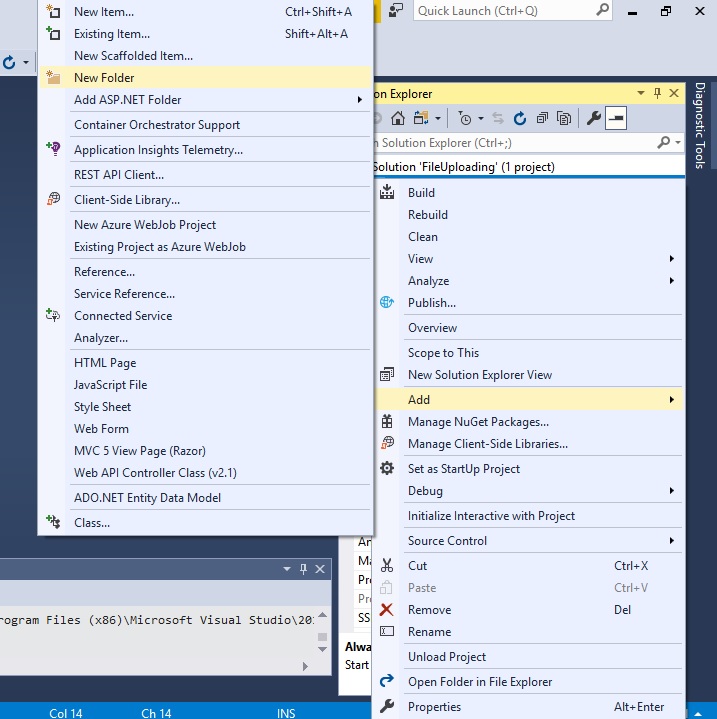Viewport: 717px width, 719px height.
Task: Choose REST API Client...
Action: point(205,175)
